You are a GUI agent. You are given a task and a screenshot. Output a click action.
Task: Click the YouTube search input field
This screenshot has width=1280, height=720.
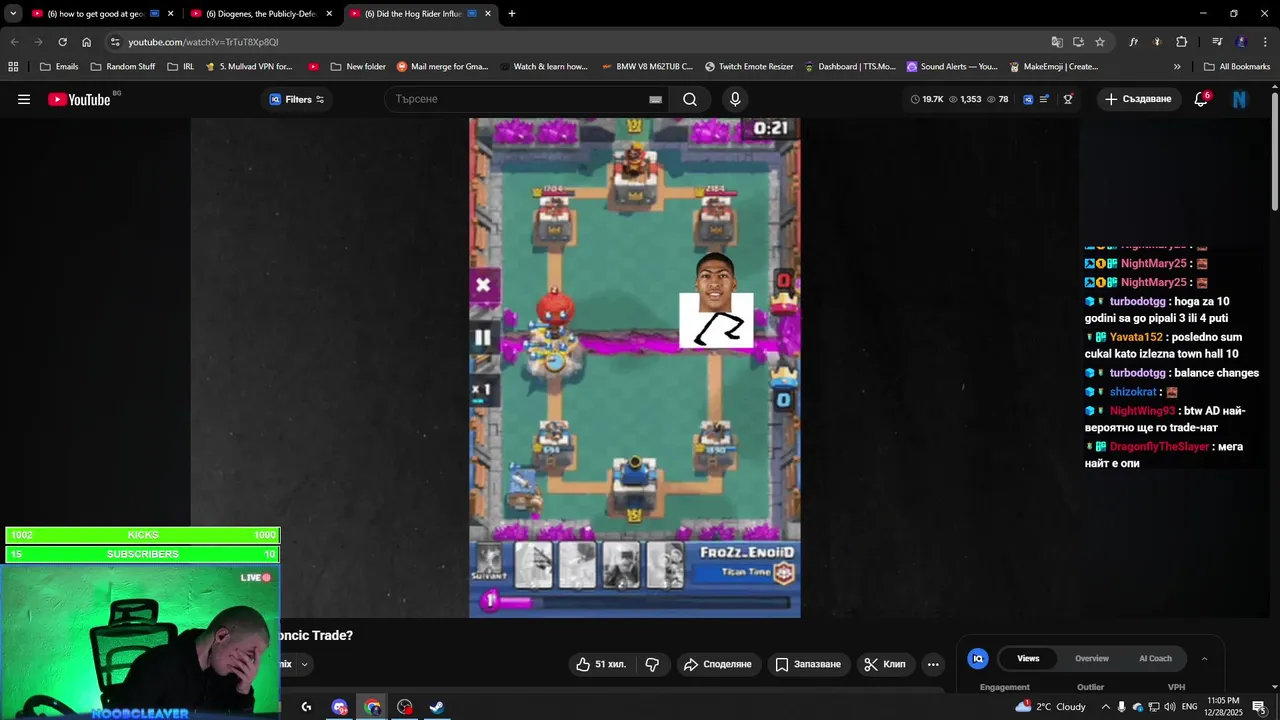pyautogui.click(x=515, y=99)
